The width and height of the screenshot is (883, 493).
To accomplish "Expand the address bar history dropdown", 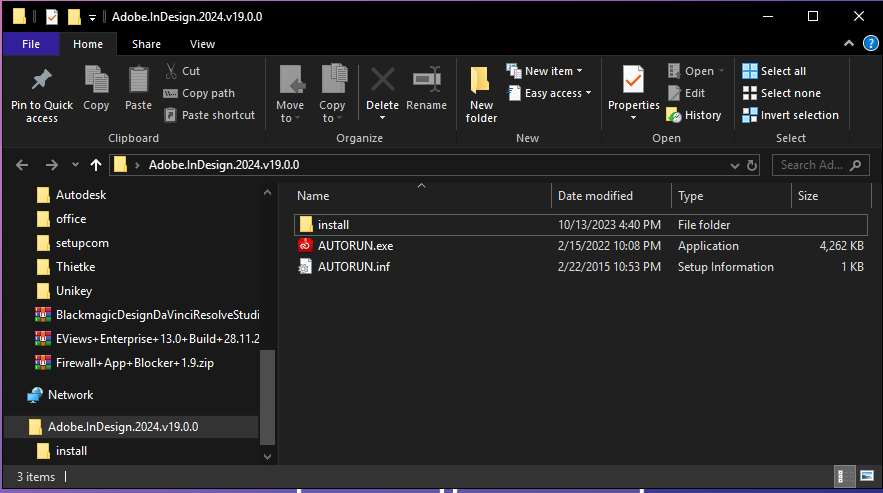I will pyautogui.click(x=734, y=165).
